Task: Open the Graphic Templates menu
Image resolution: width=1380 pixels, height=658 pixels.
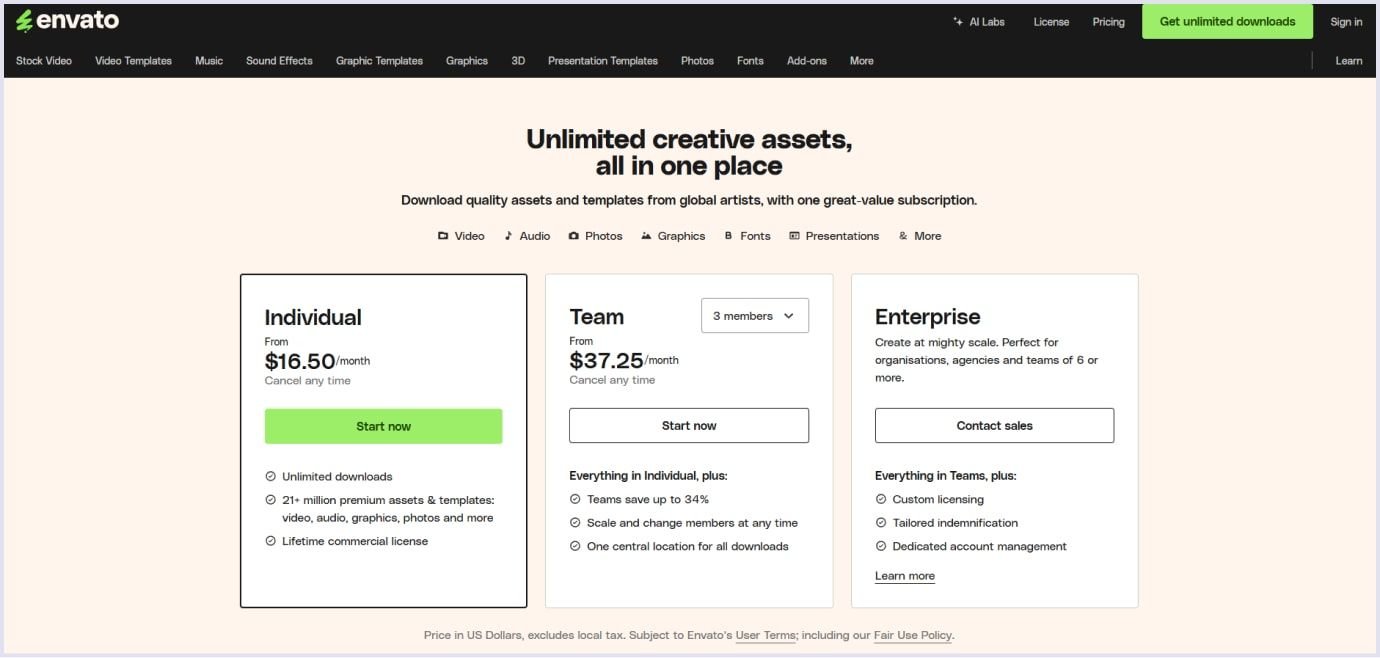Action: click(x=379, y=61)
